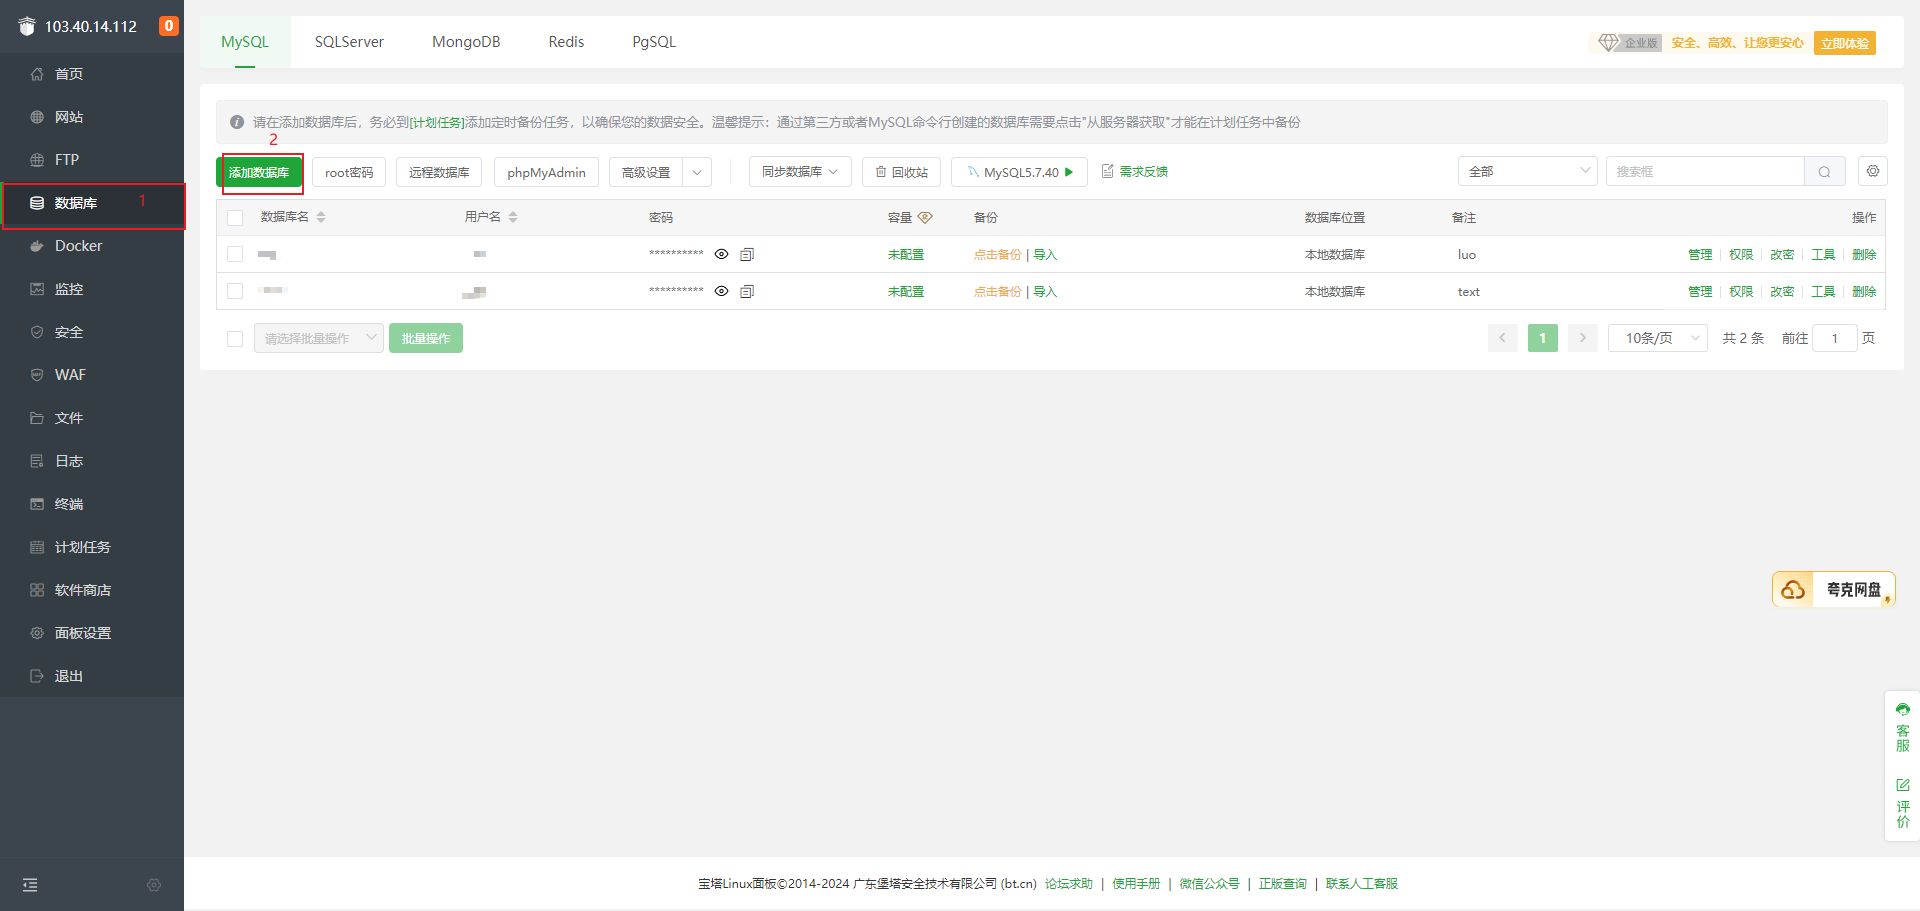Click 权限 for the luo row
Viewport: 1920px width, 911px height.
(x=1741, y=255)
